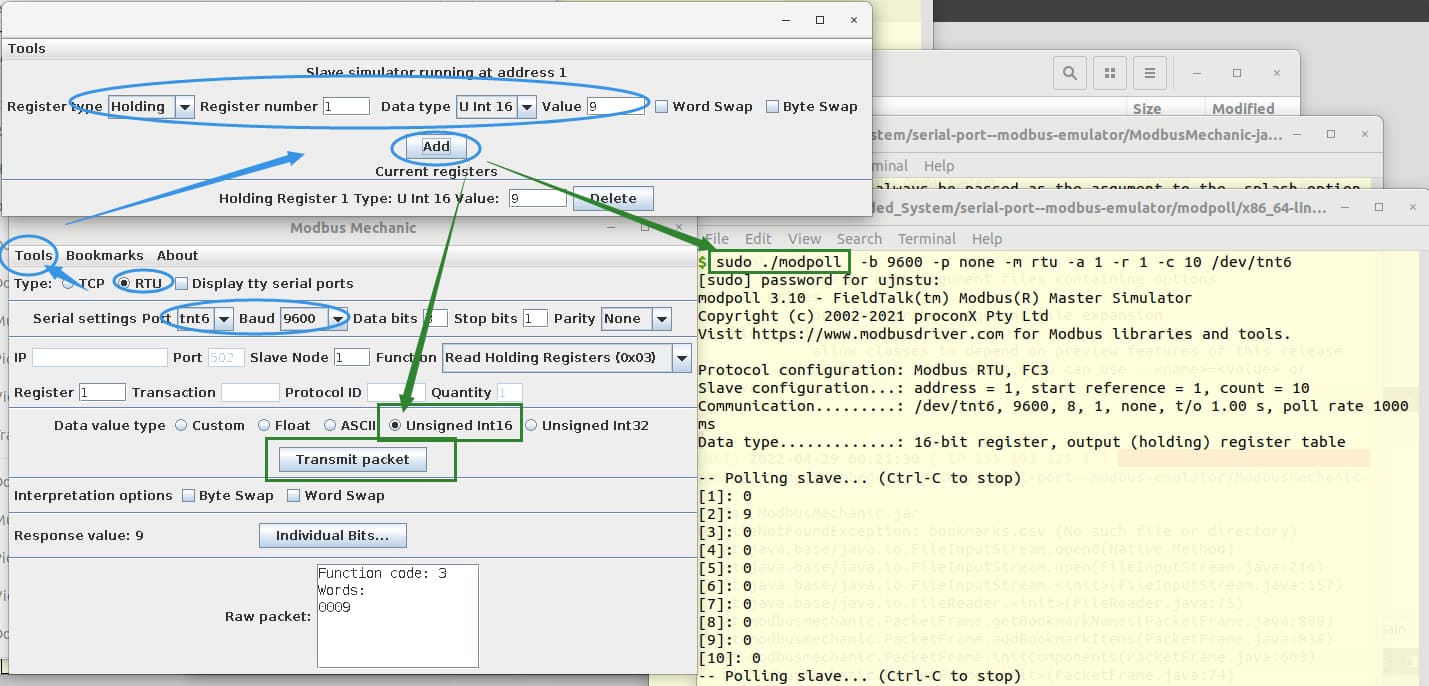Click the search icon in the file manager
This screenshot has height=686, width=1429.
1070,73
